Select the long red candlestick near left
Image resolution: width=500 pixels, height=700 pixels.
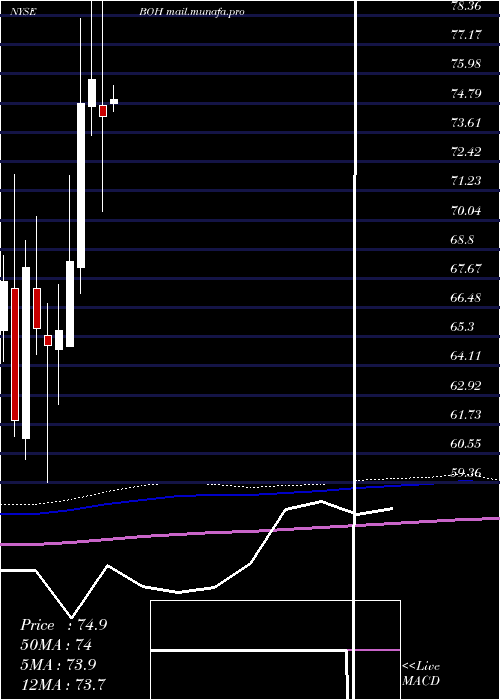pyautogui.click(x=15, y=354)
